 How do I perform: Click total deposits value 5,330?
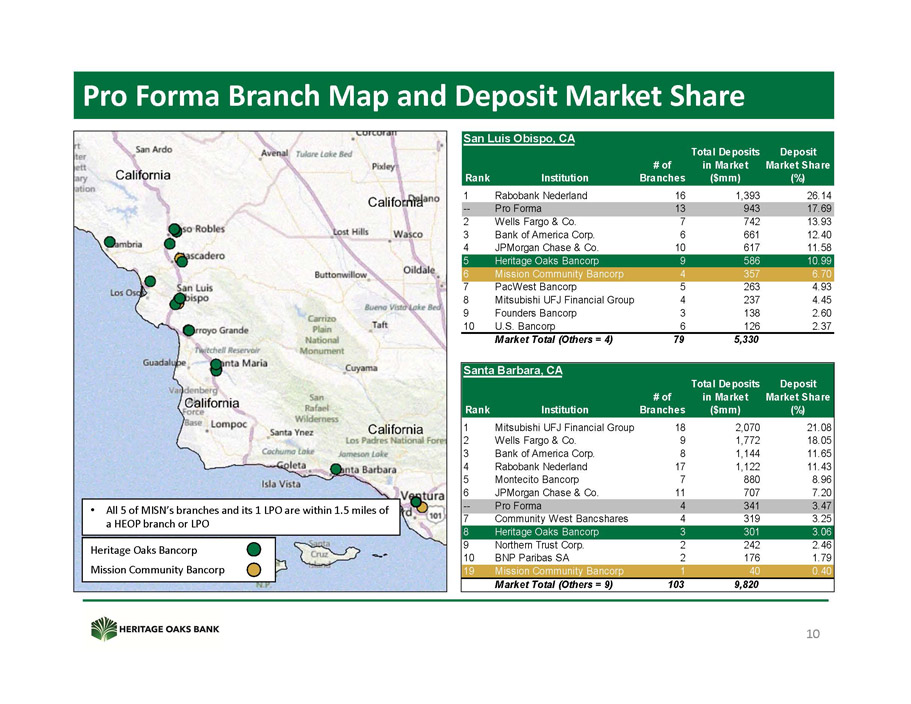coord(747,339)
